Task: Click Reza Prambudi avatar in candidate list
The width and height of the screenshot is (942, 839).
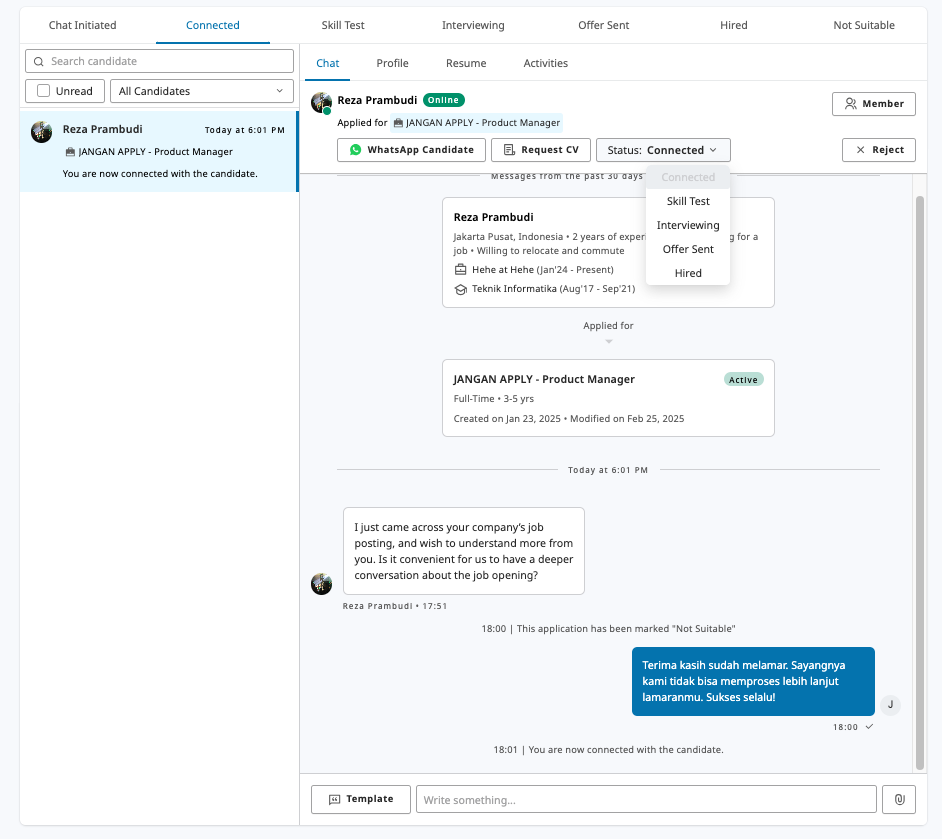Action: click(x=41, y=132)
